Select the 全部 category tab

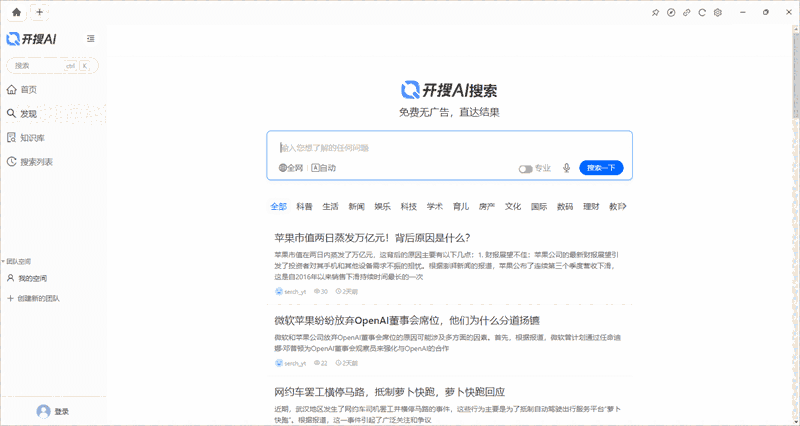[x=279, y=207]
